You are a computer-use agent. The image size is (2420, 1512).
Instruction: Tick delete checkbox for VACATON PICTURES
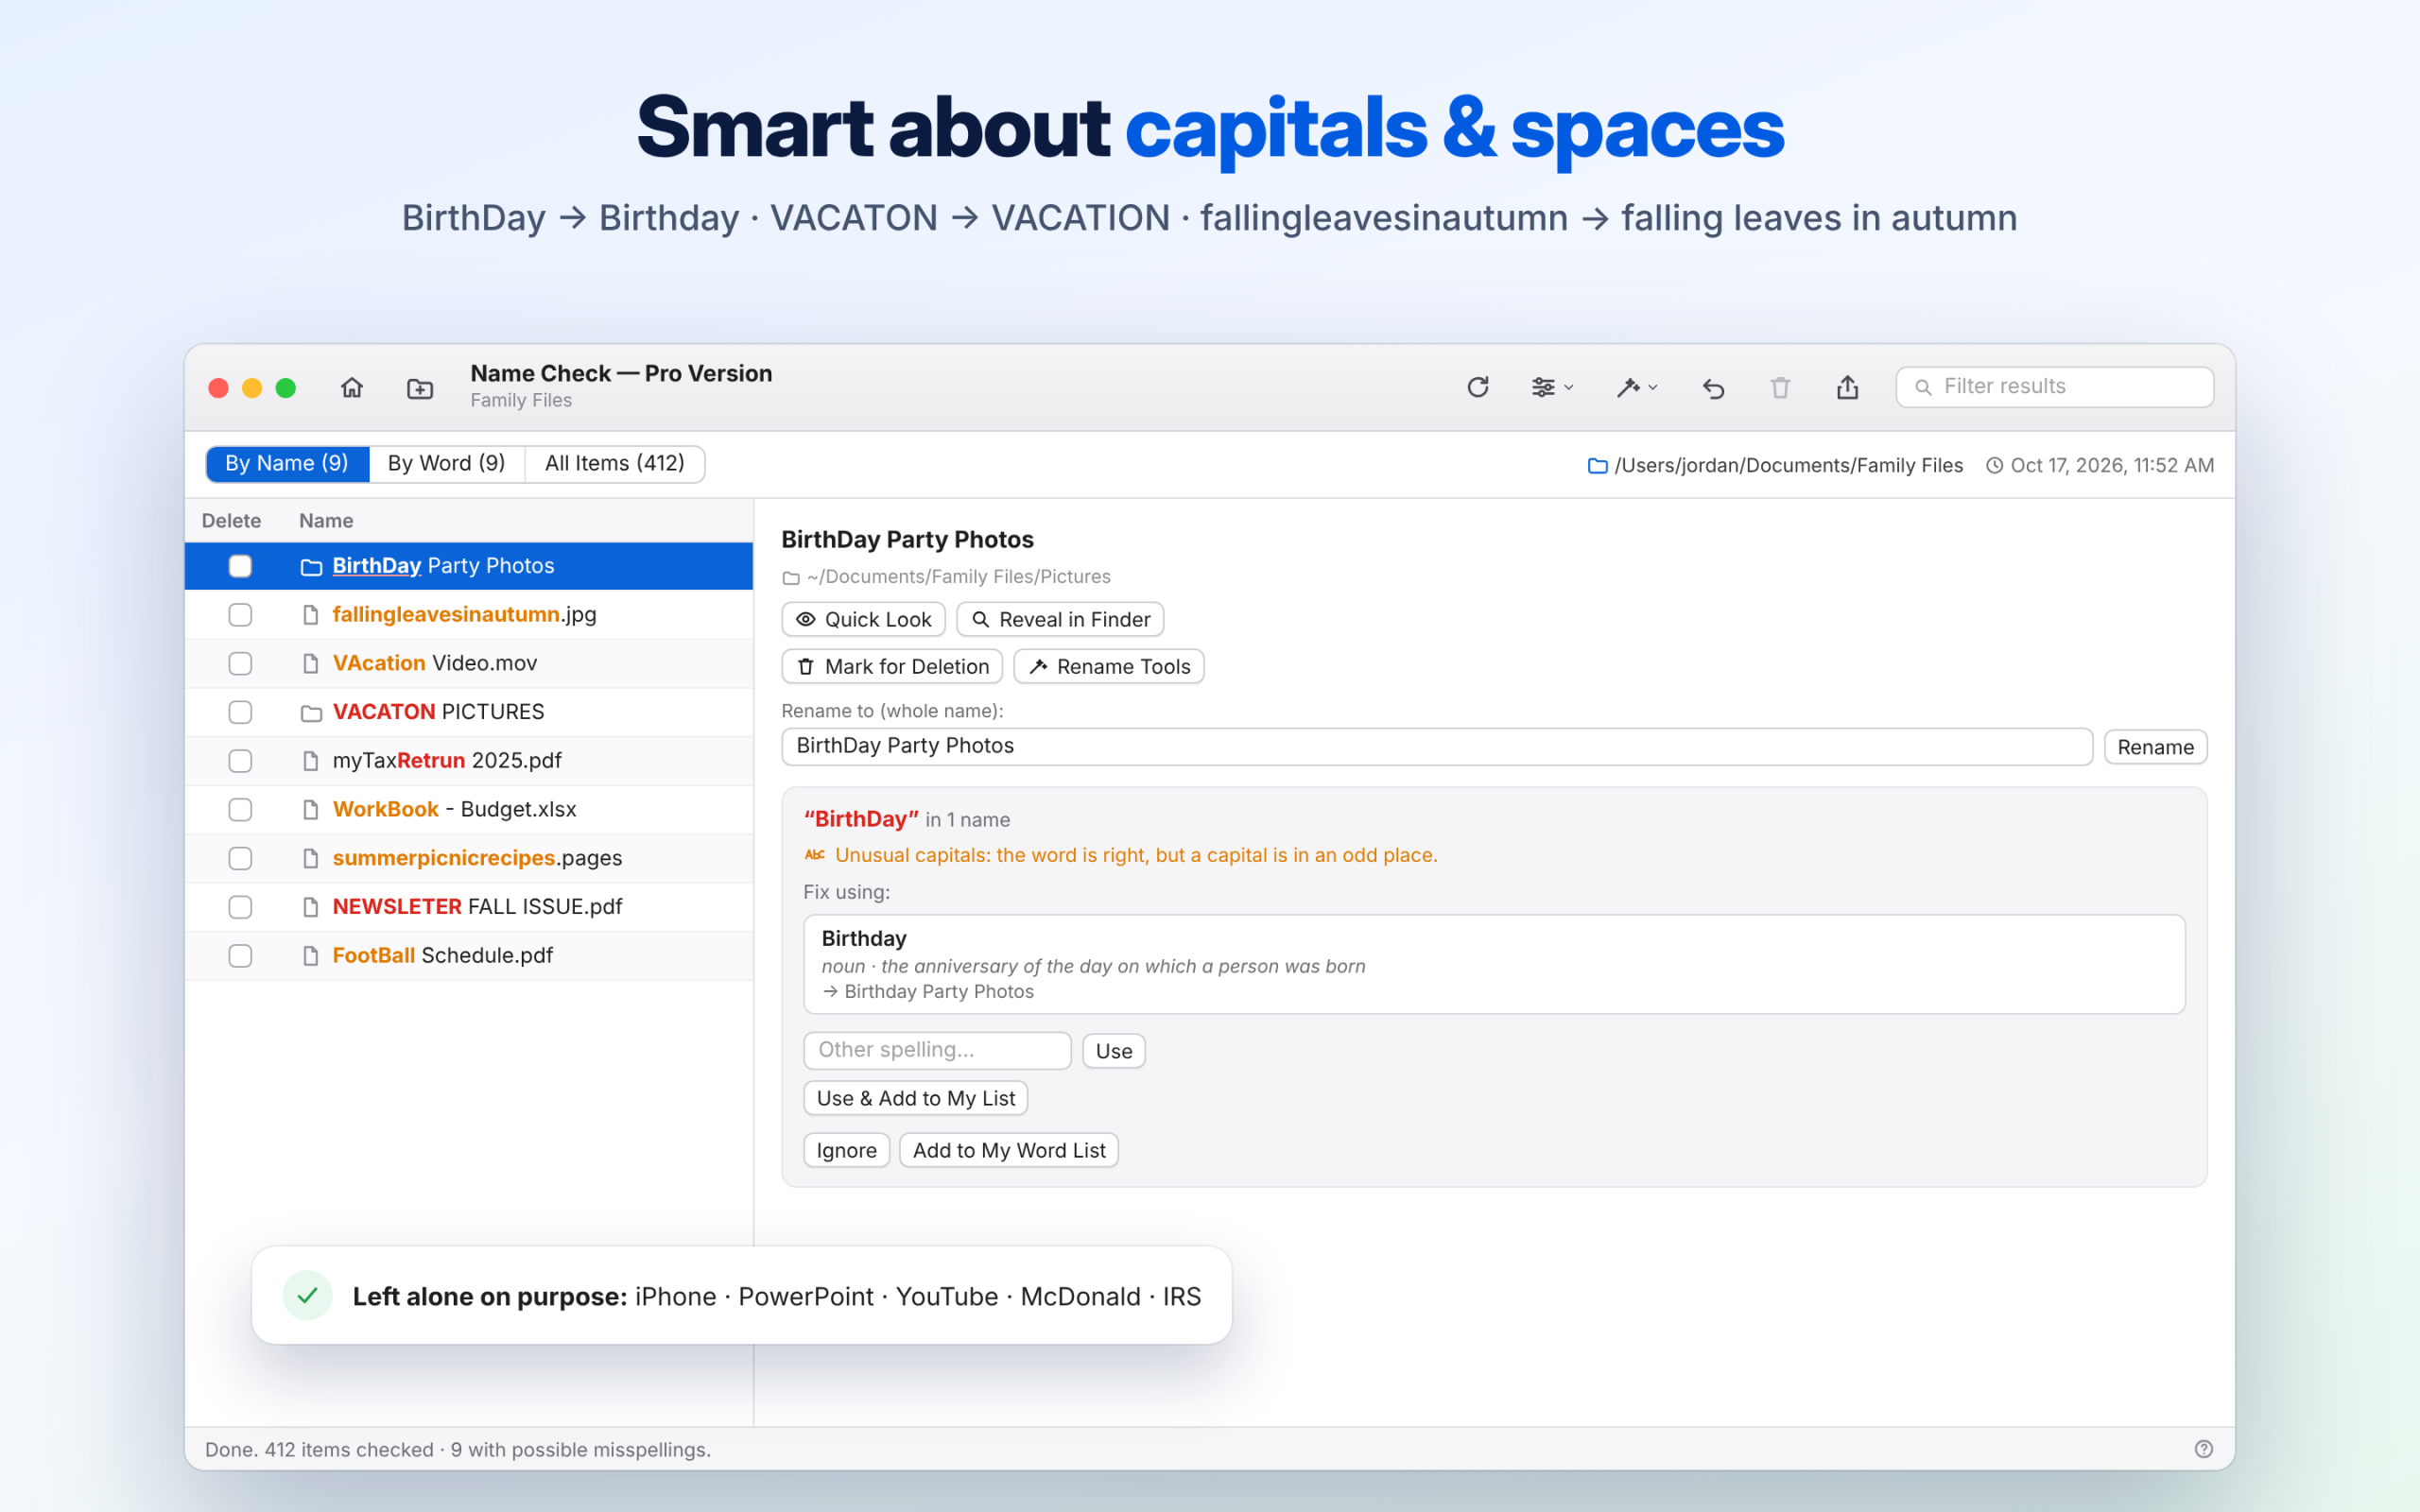coord(240,712)
